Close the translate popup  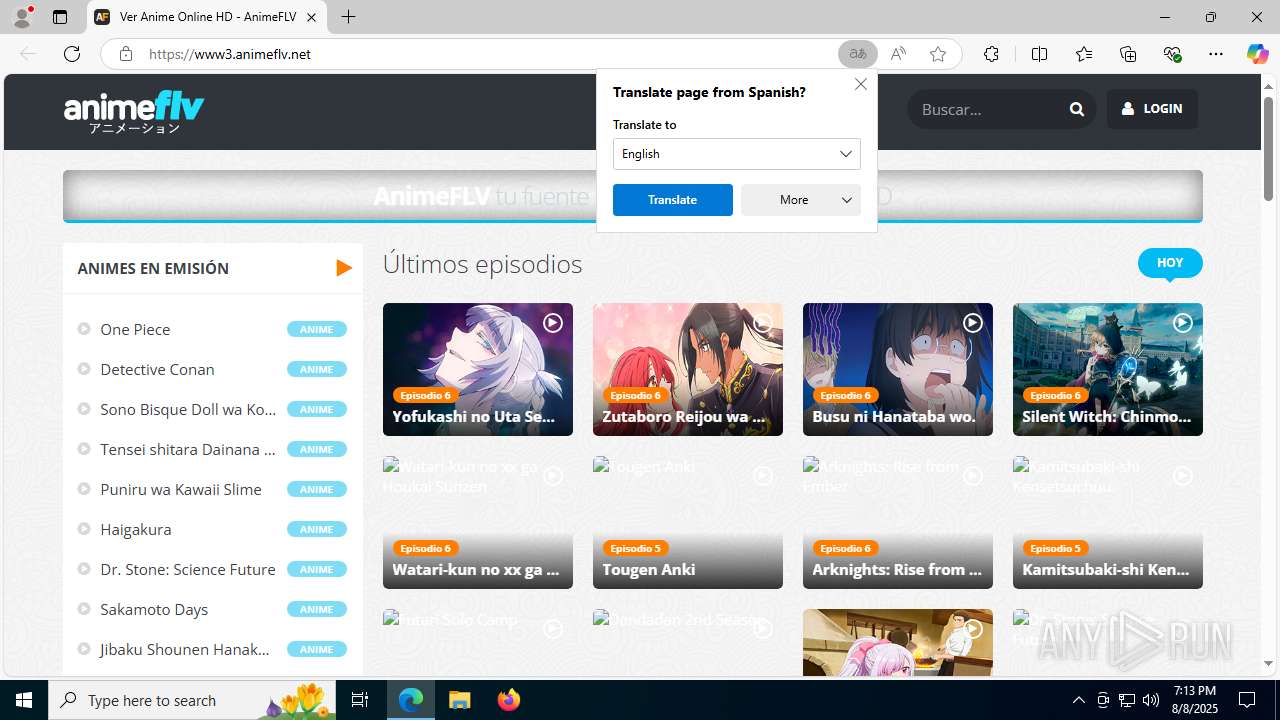coord(860,84)
